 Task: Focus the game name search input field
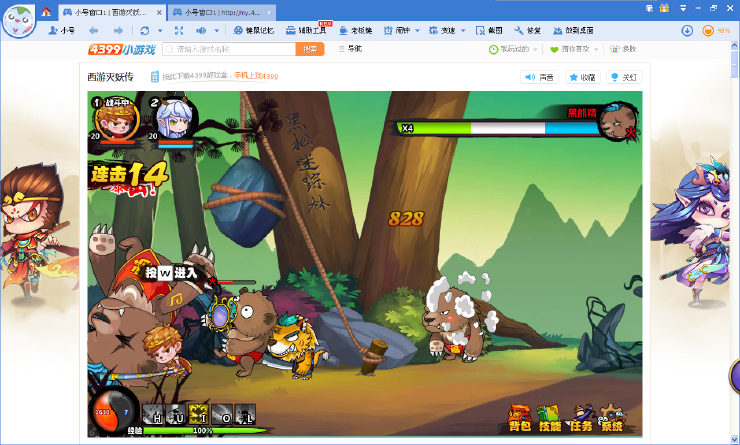(229, 49)
